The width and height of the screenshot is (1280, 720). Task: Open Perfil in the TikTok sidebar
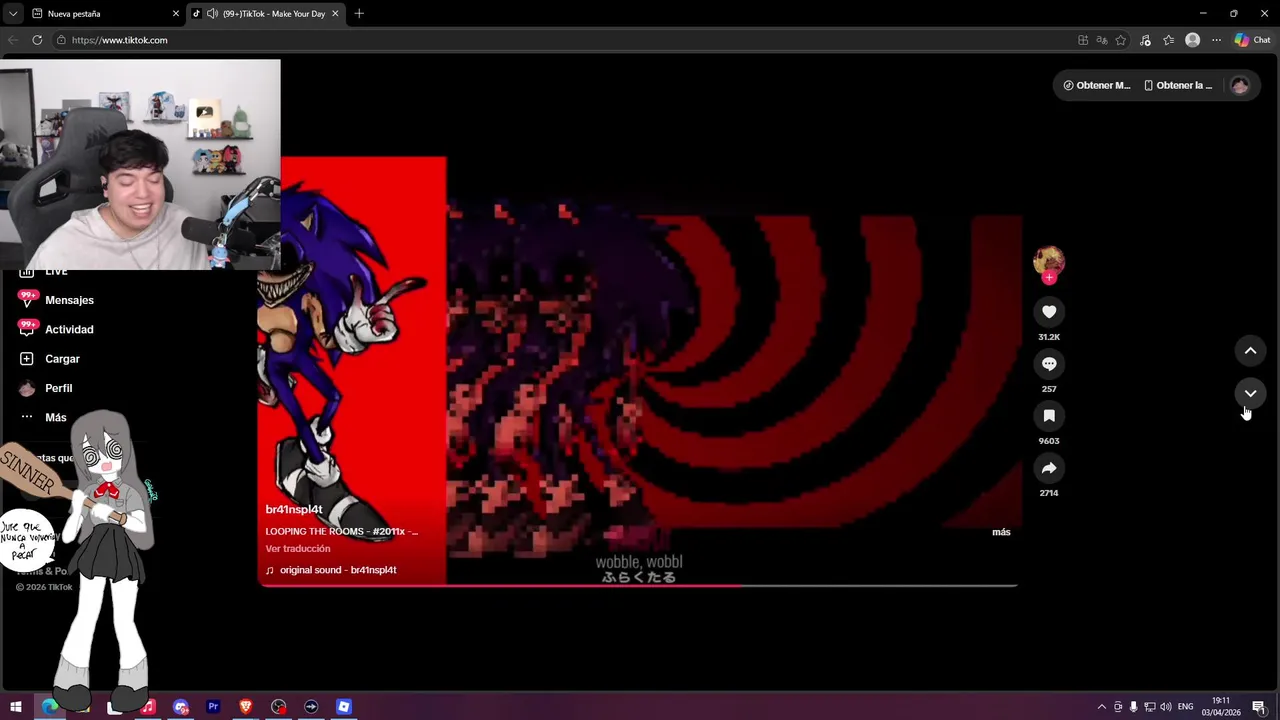coord(46,388)
